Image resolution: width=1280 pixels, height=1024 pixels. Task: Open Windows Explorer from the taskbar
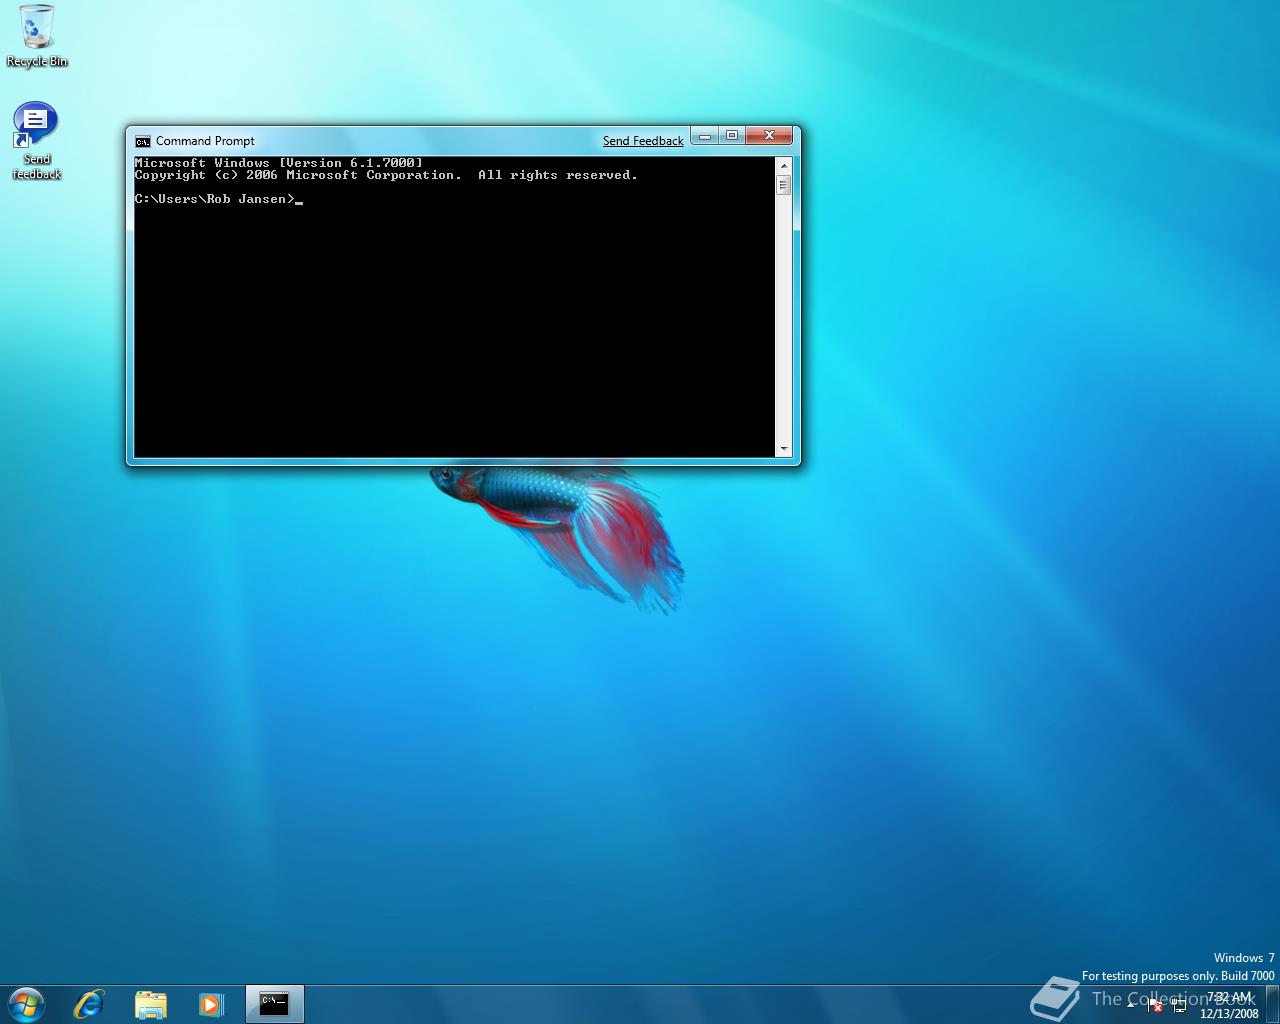coord(150,1004)
